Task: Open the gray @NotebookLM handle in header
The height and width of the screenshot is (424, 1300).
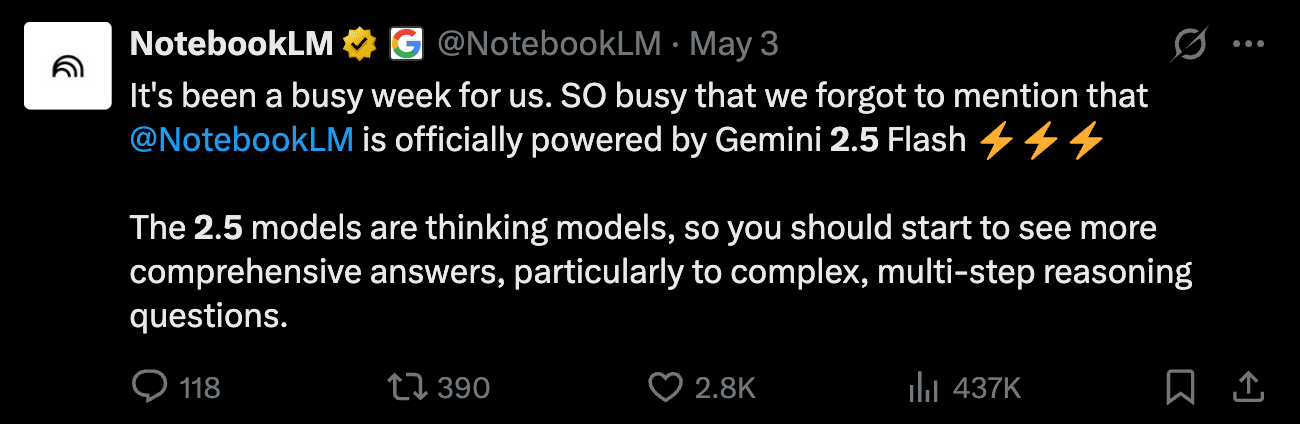Action: click(548, 44)
